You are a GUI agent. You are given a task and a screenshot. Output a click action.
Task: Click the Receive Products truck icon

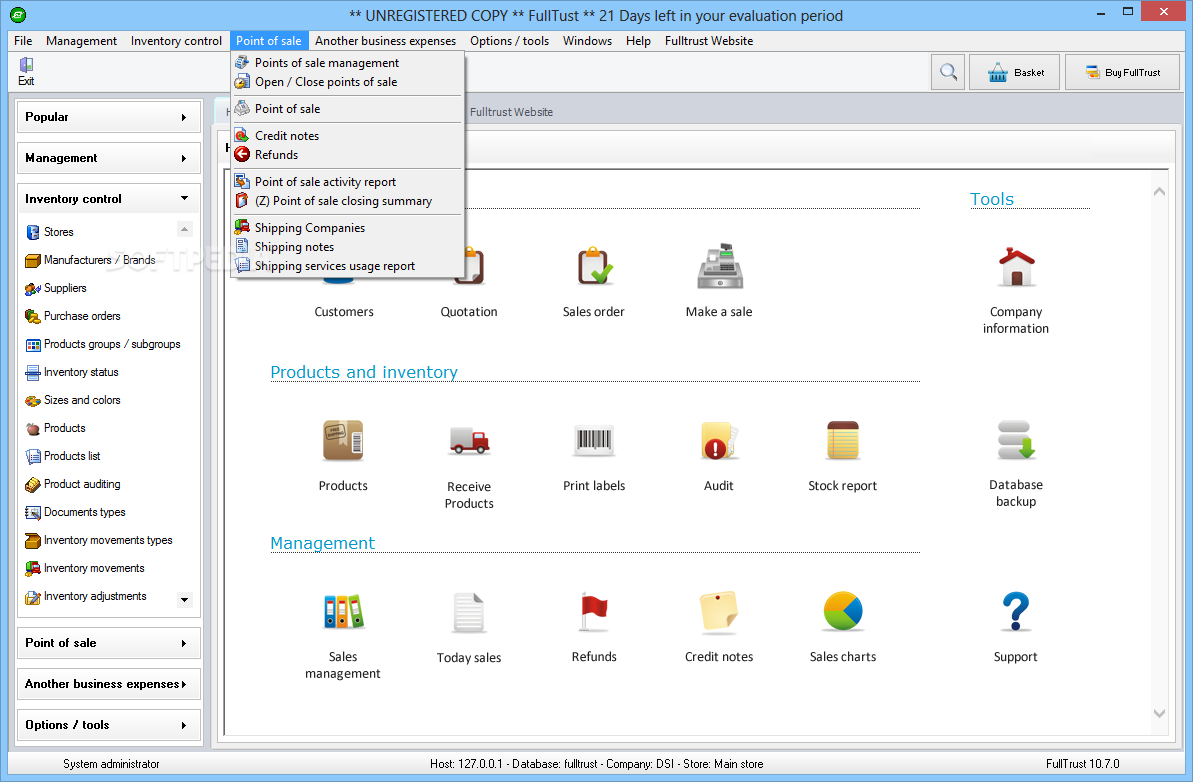(469, 440)
